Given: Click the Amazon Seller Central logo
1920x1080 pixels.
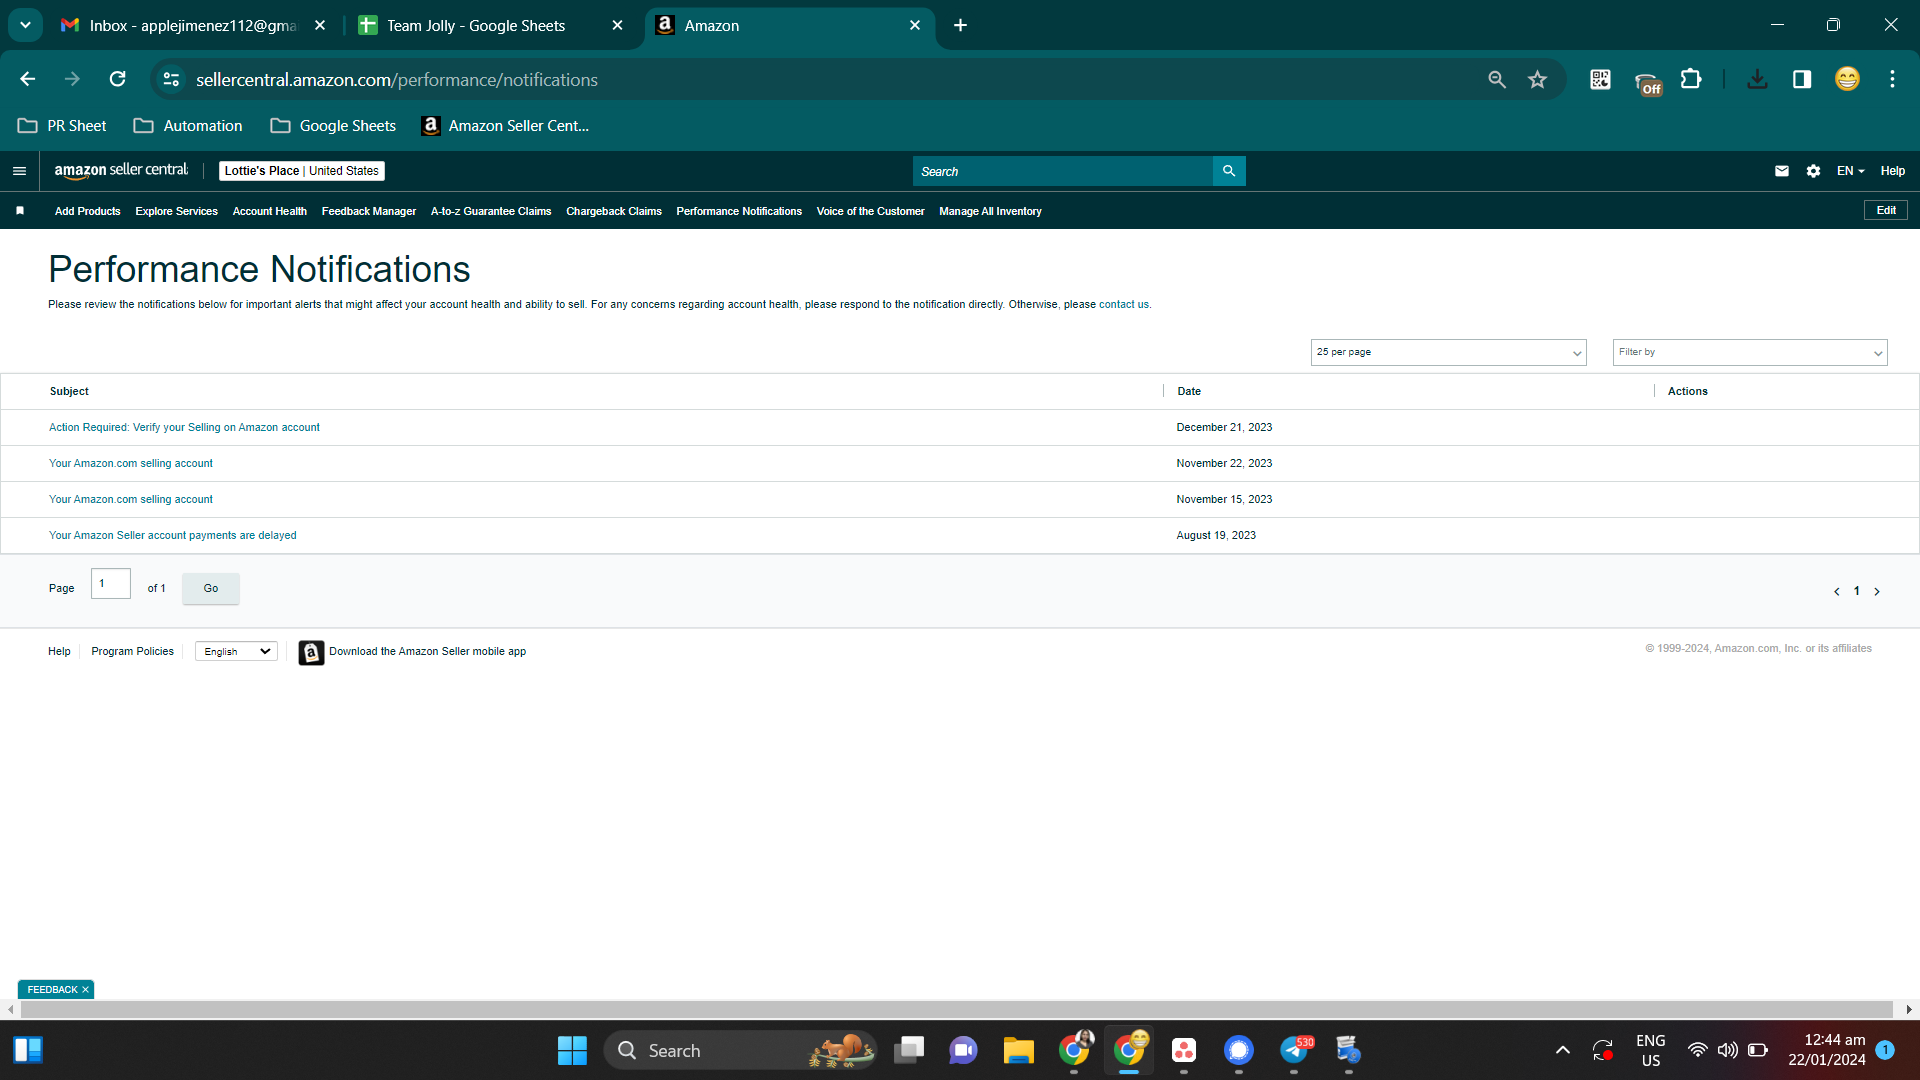Looking at the screenshot, I should coord(121,171).
